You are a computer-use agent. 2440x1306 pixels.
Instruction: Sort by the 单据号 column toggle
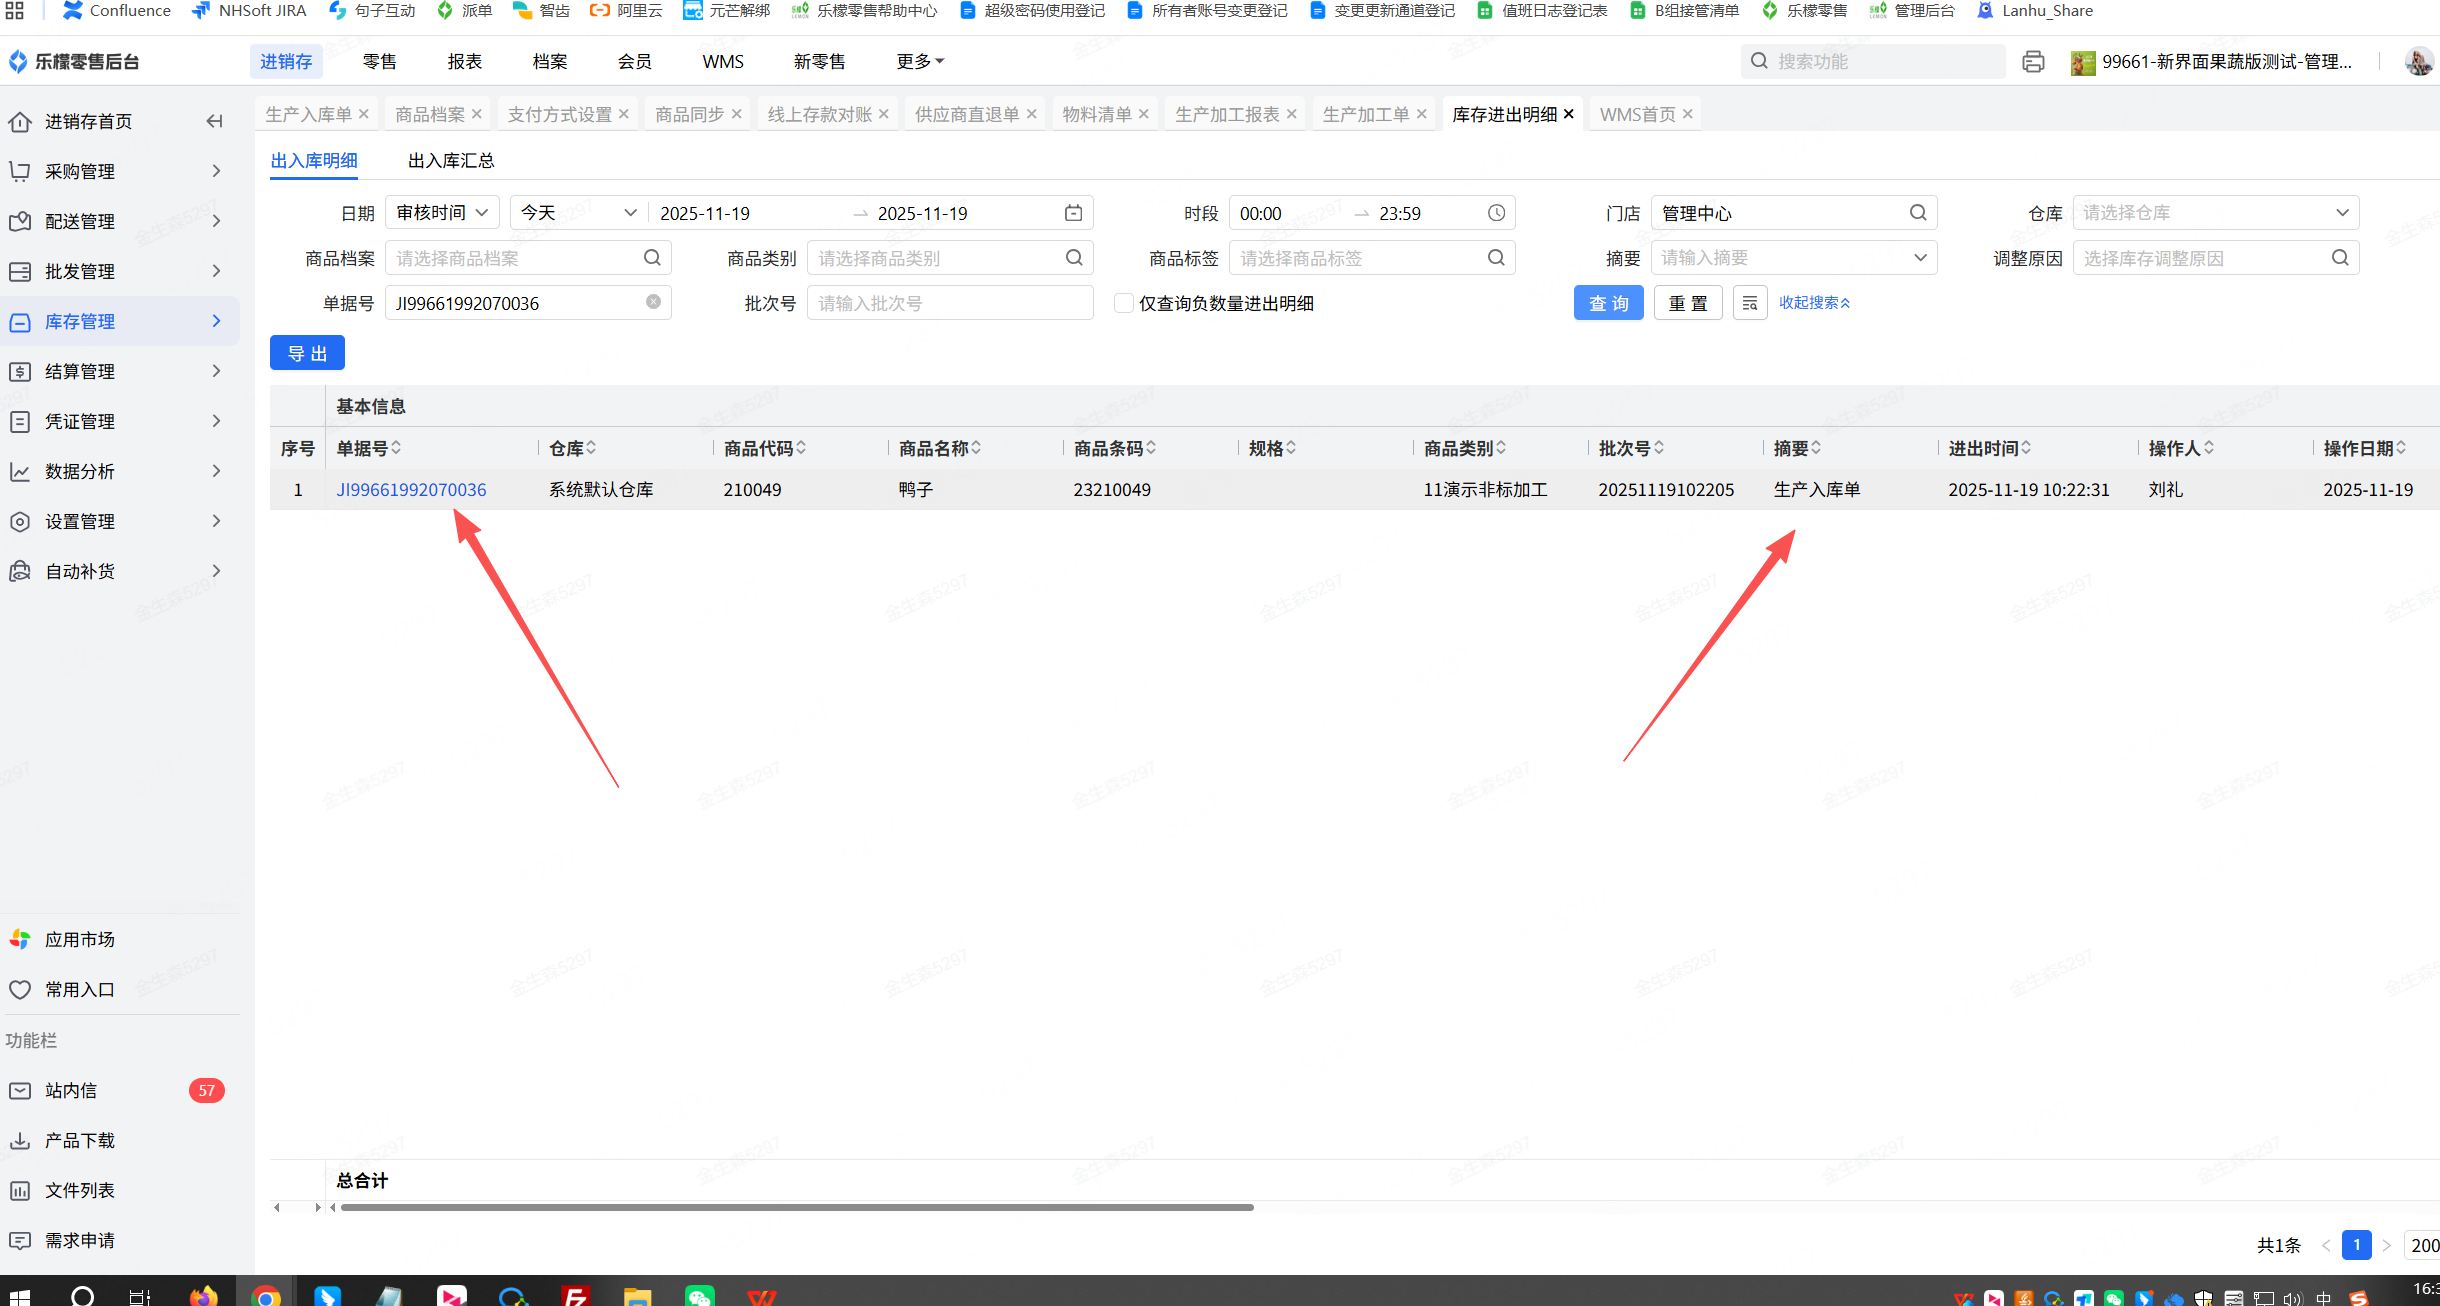pyautogui.click(x=397, y=448)
